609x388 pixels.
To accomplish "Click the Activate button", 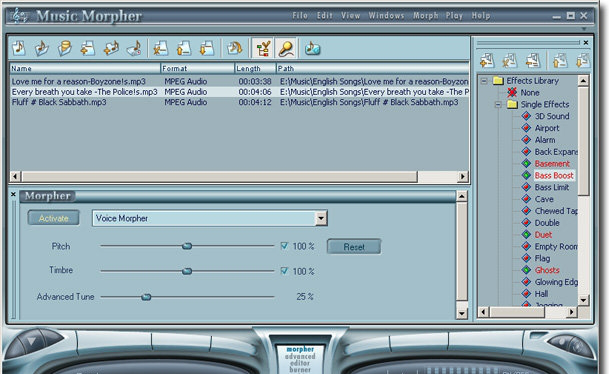I will pyautogui.click(x=54, y=218).
